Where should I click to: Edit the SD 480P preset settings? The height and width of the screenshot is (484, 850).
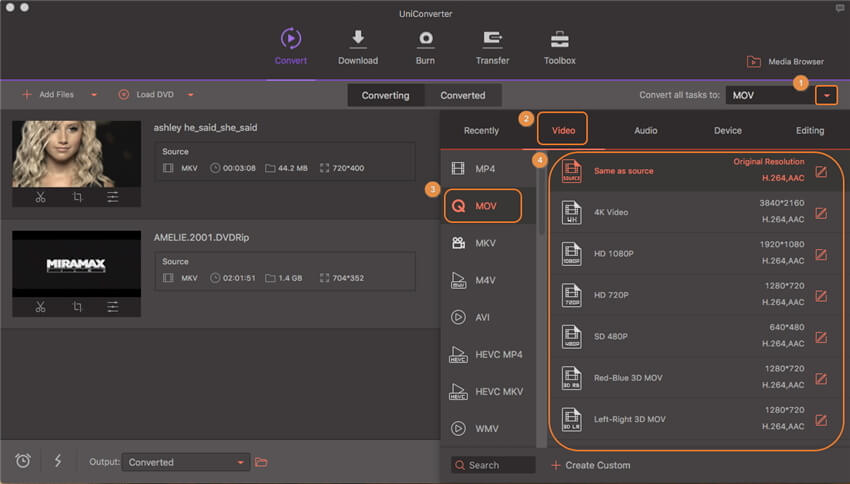click(821, 337)
